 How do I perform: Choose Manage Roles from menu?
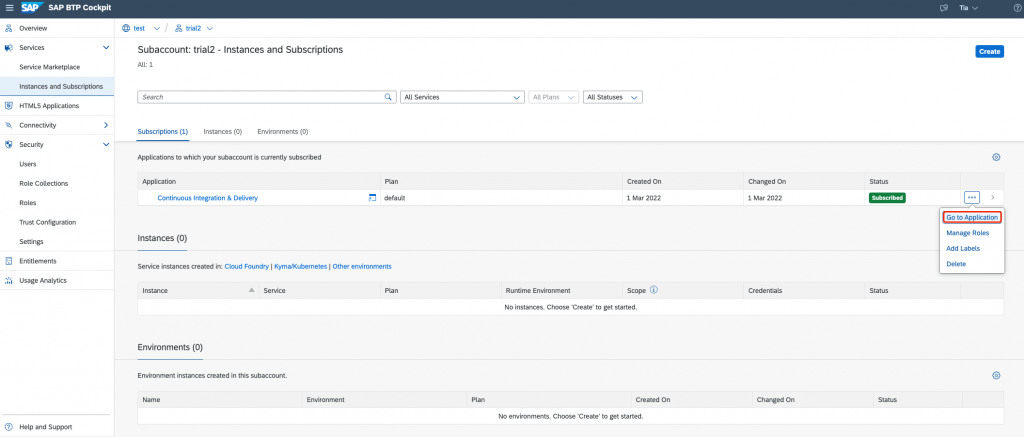(x=967, y=233)
